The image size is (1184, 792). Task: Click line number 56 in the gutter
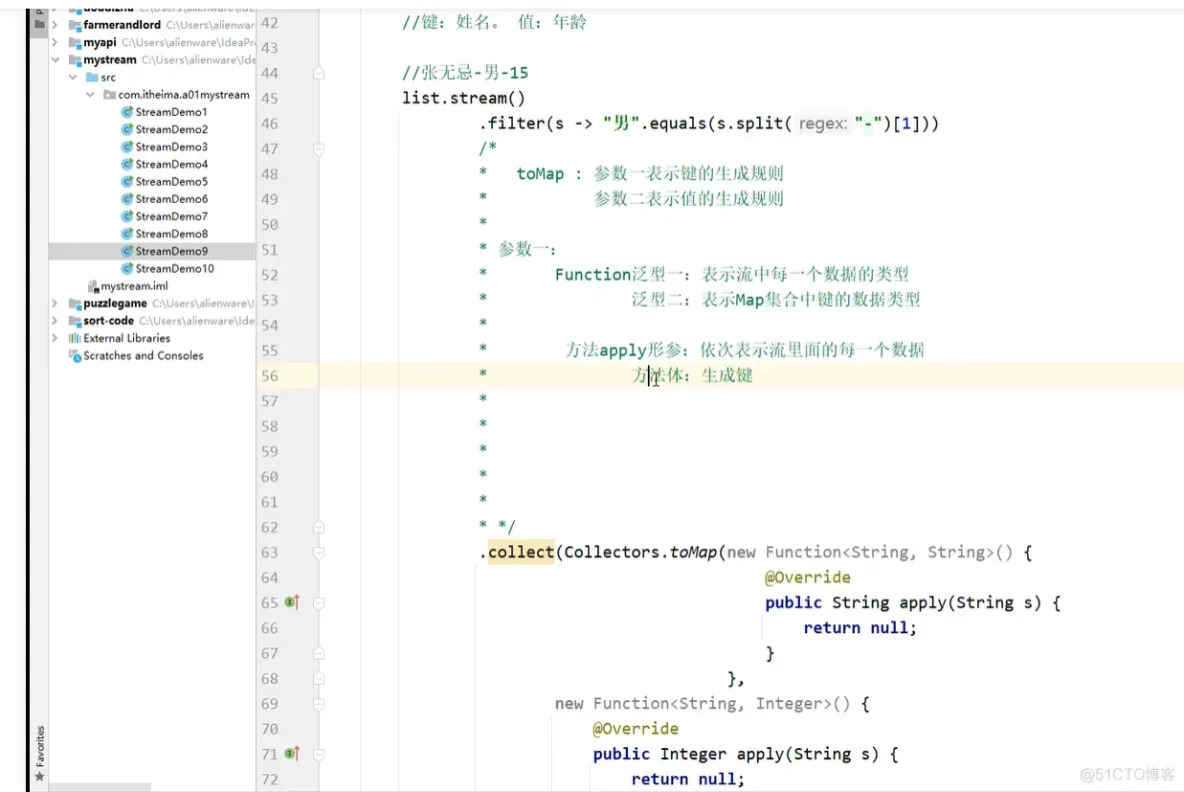click(270, 376)
